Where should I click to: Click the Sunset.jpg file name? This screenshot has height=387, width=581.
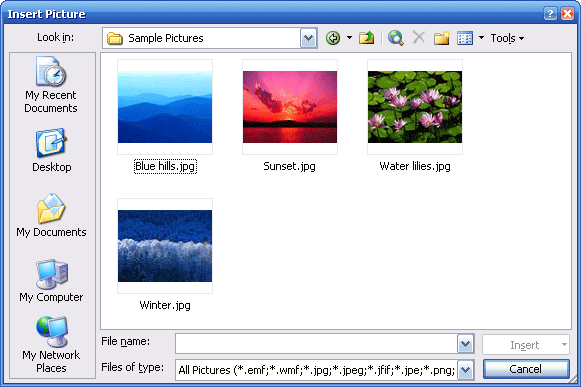pyautogui.click(x=289, y=166)
